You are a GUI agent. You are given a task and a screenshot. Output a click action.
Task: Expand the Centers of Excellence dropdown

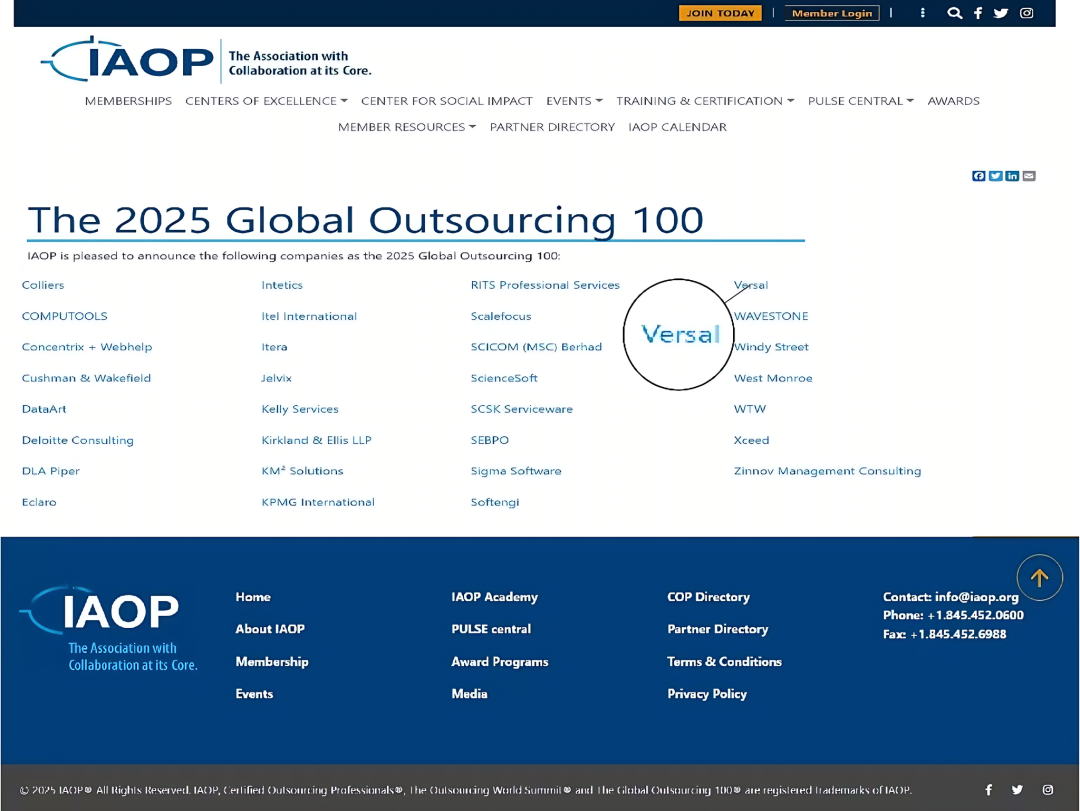pos(266,101)
